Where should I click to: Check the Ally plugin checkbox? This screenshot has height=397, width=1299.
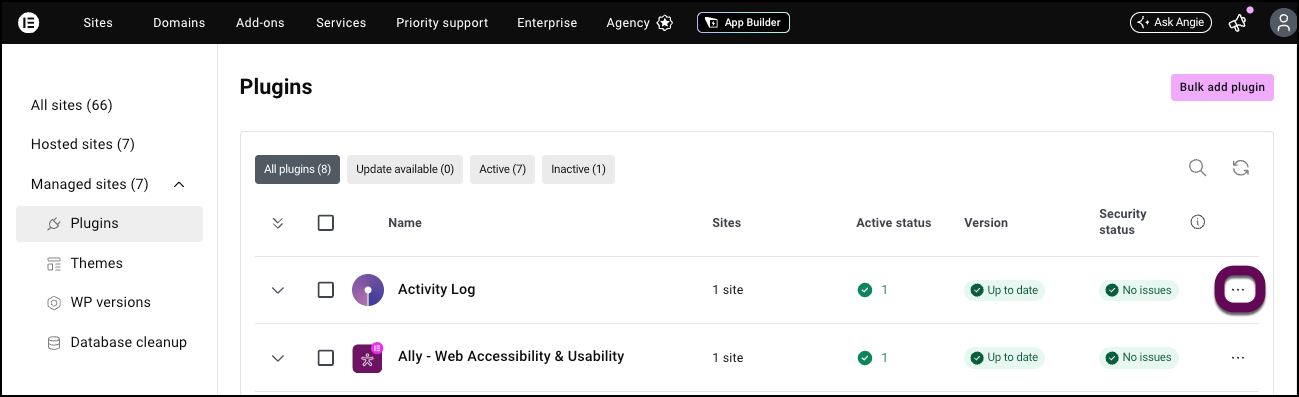pos(326,357)
